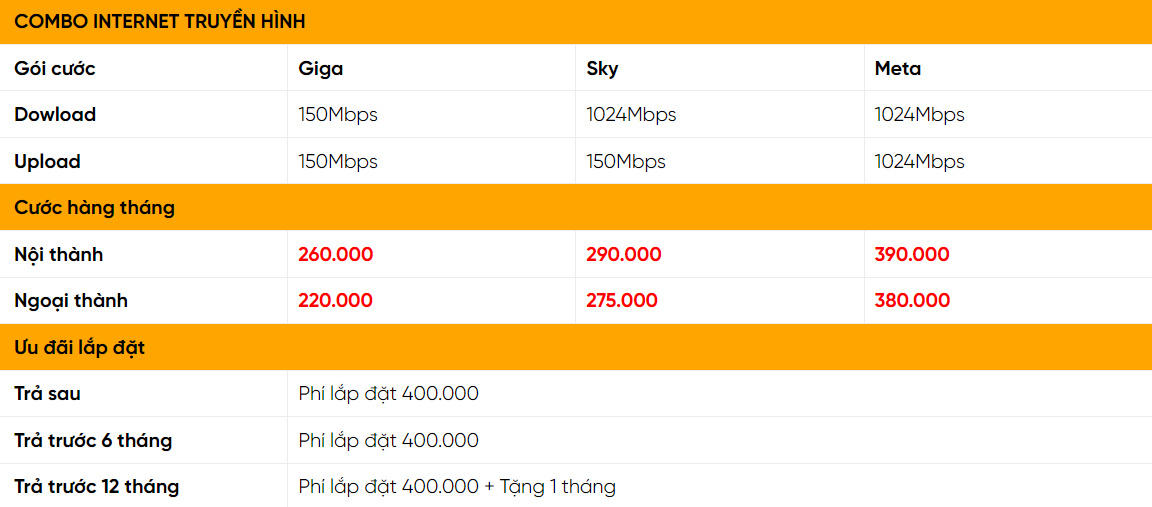The height and width of the screenshot is (507, 1152).
Task: Click Giga Ngoại thành price 220.000
Action: click(x=335, y=300)
